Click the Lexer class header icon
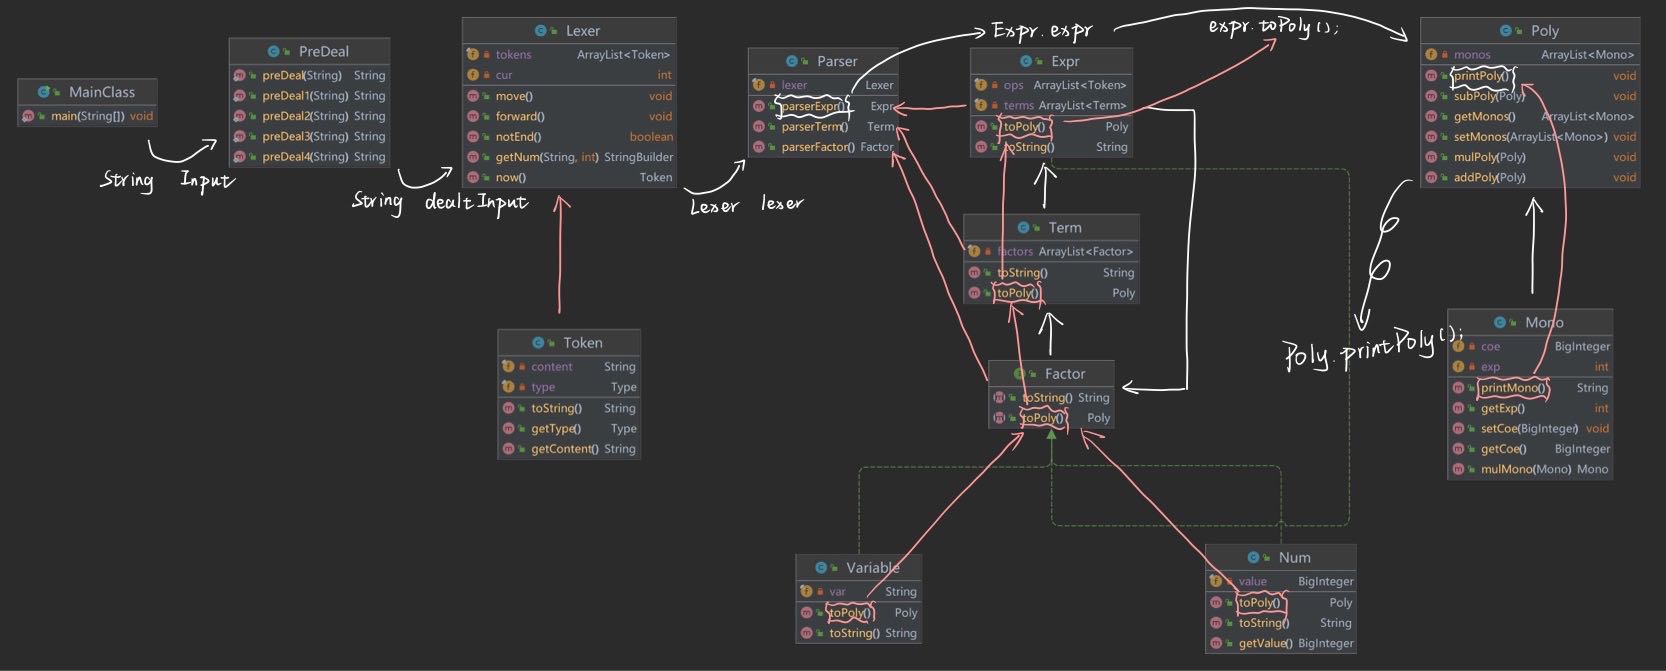The image size is (1666, 671). (542, 31)
